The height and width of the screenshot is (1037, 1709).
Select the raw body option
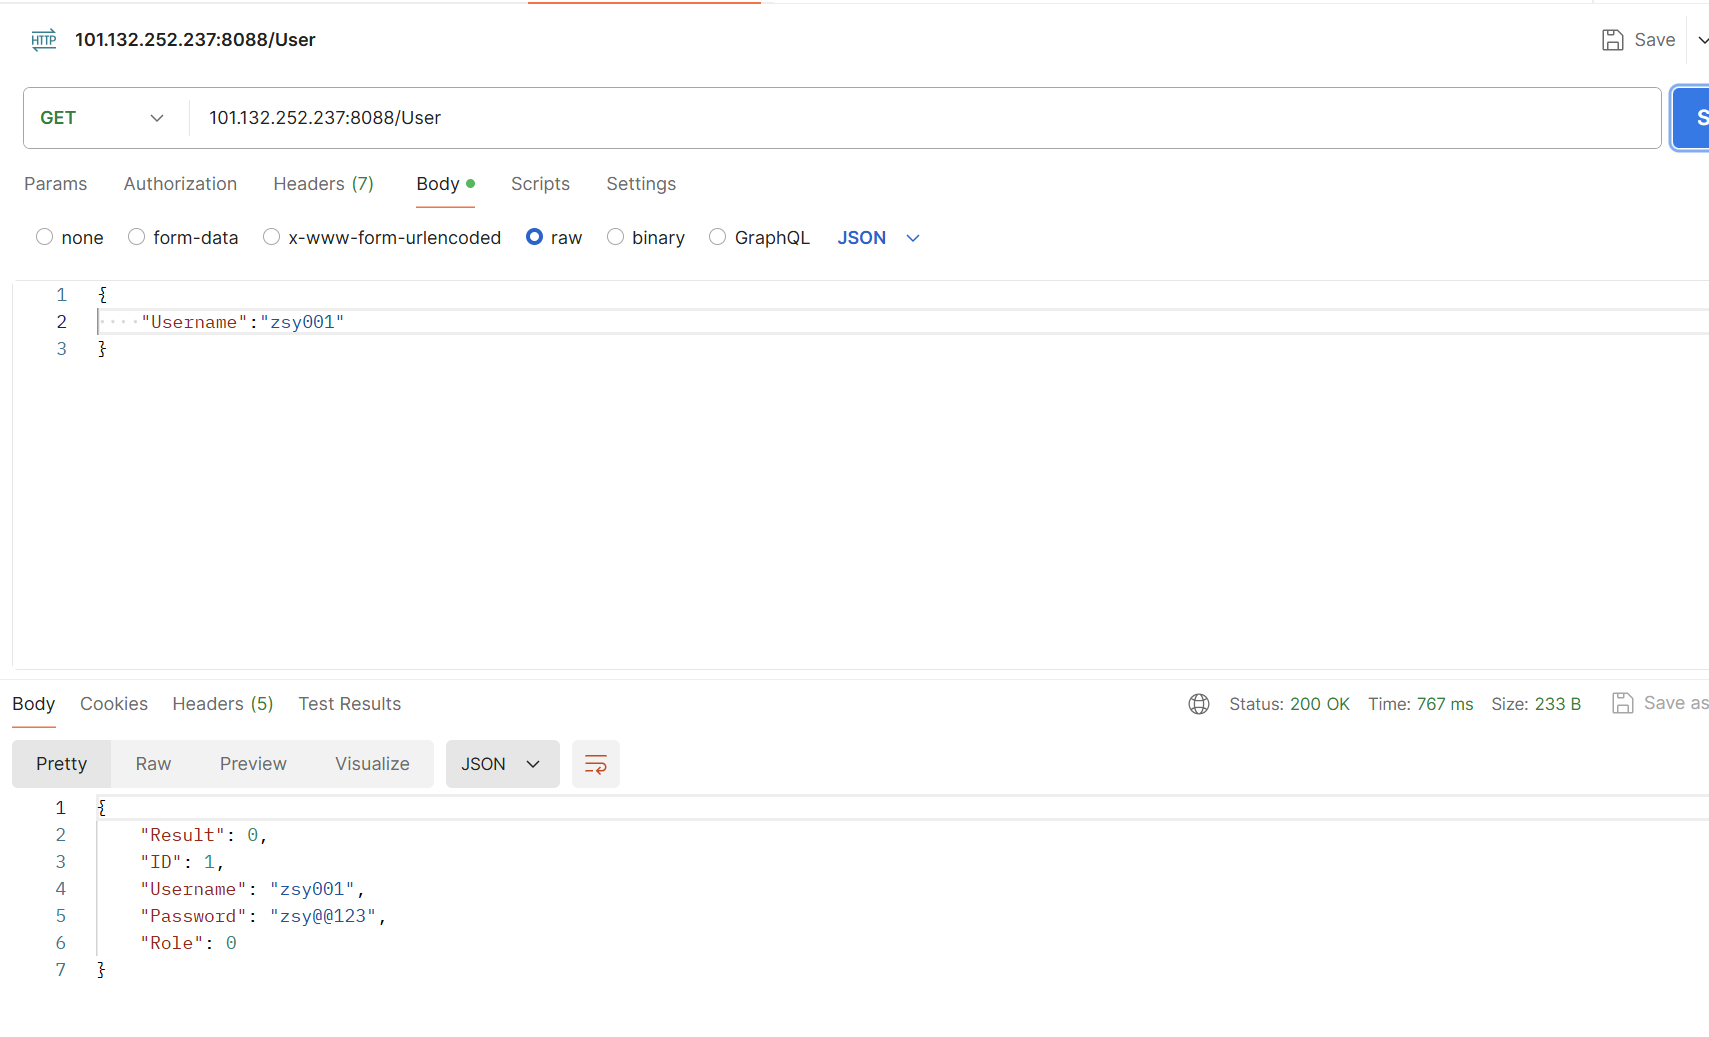coord(554,238)
